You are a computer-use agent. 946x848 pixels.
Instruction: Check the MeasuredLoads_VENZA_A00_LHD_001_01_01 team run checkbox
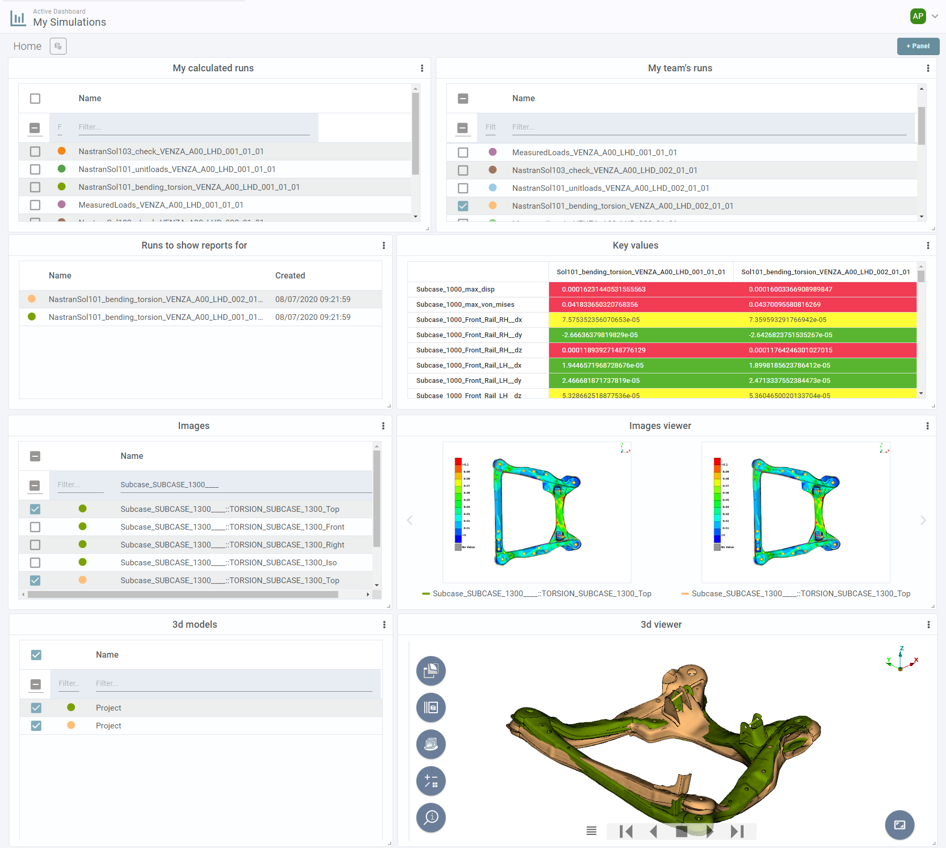(463, 153)
